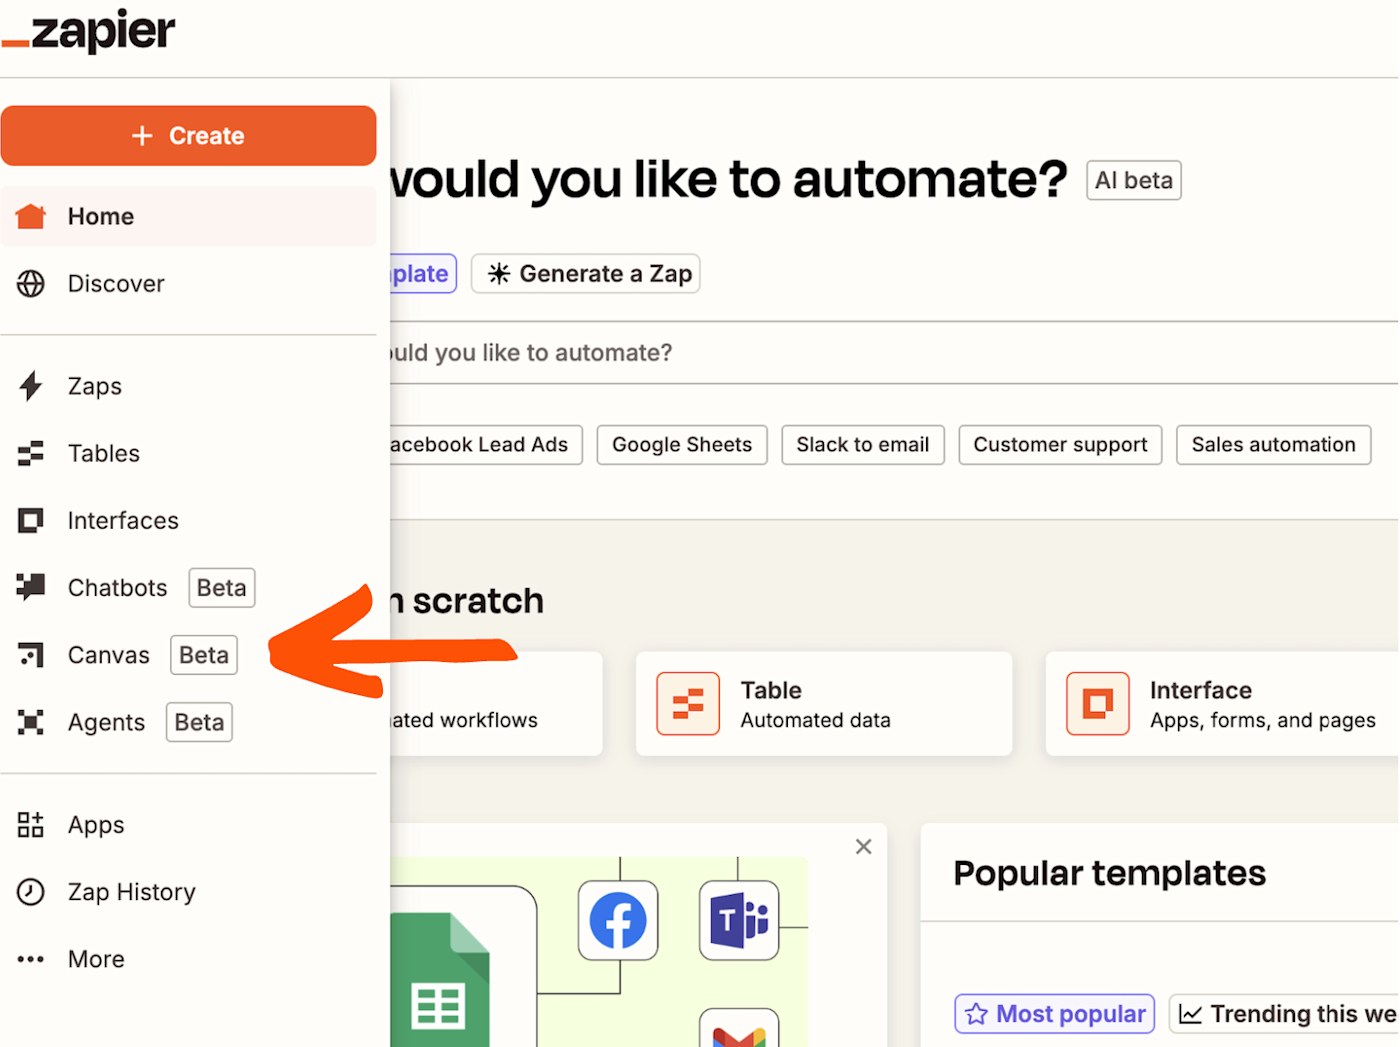The width and height of the screenshot is (1400, 1047).
Task: Click the AI beta badge
Action: 1134,180
